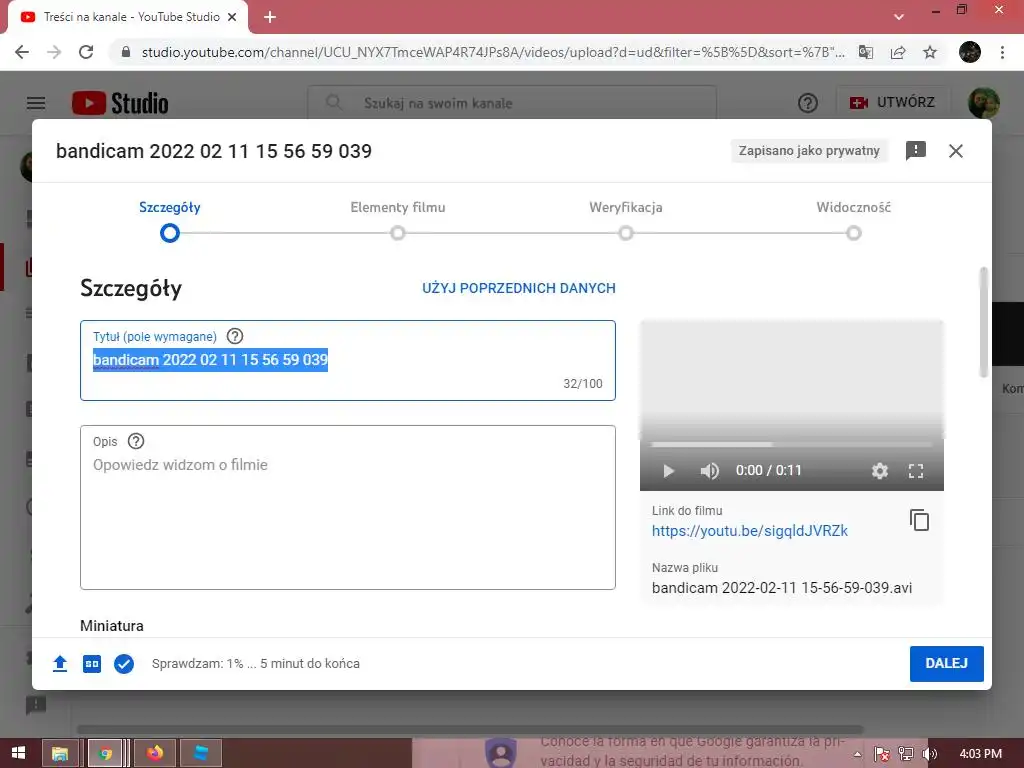1024x768 pixels.
Task: Open the Windows Start button
Action: [18, 754]
